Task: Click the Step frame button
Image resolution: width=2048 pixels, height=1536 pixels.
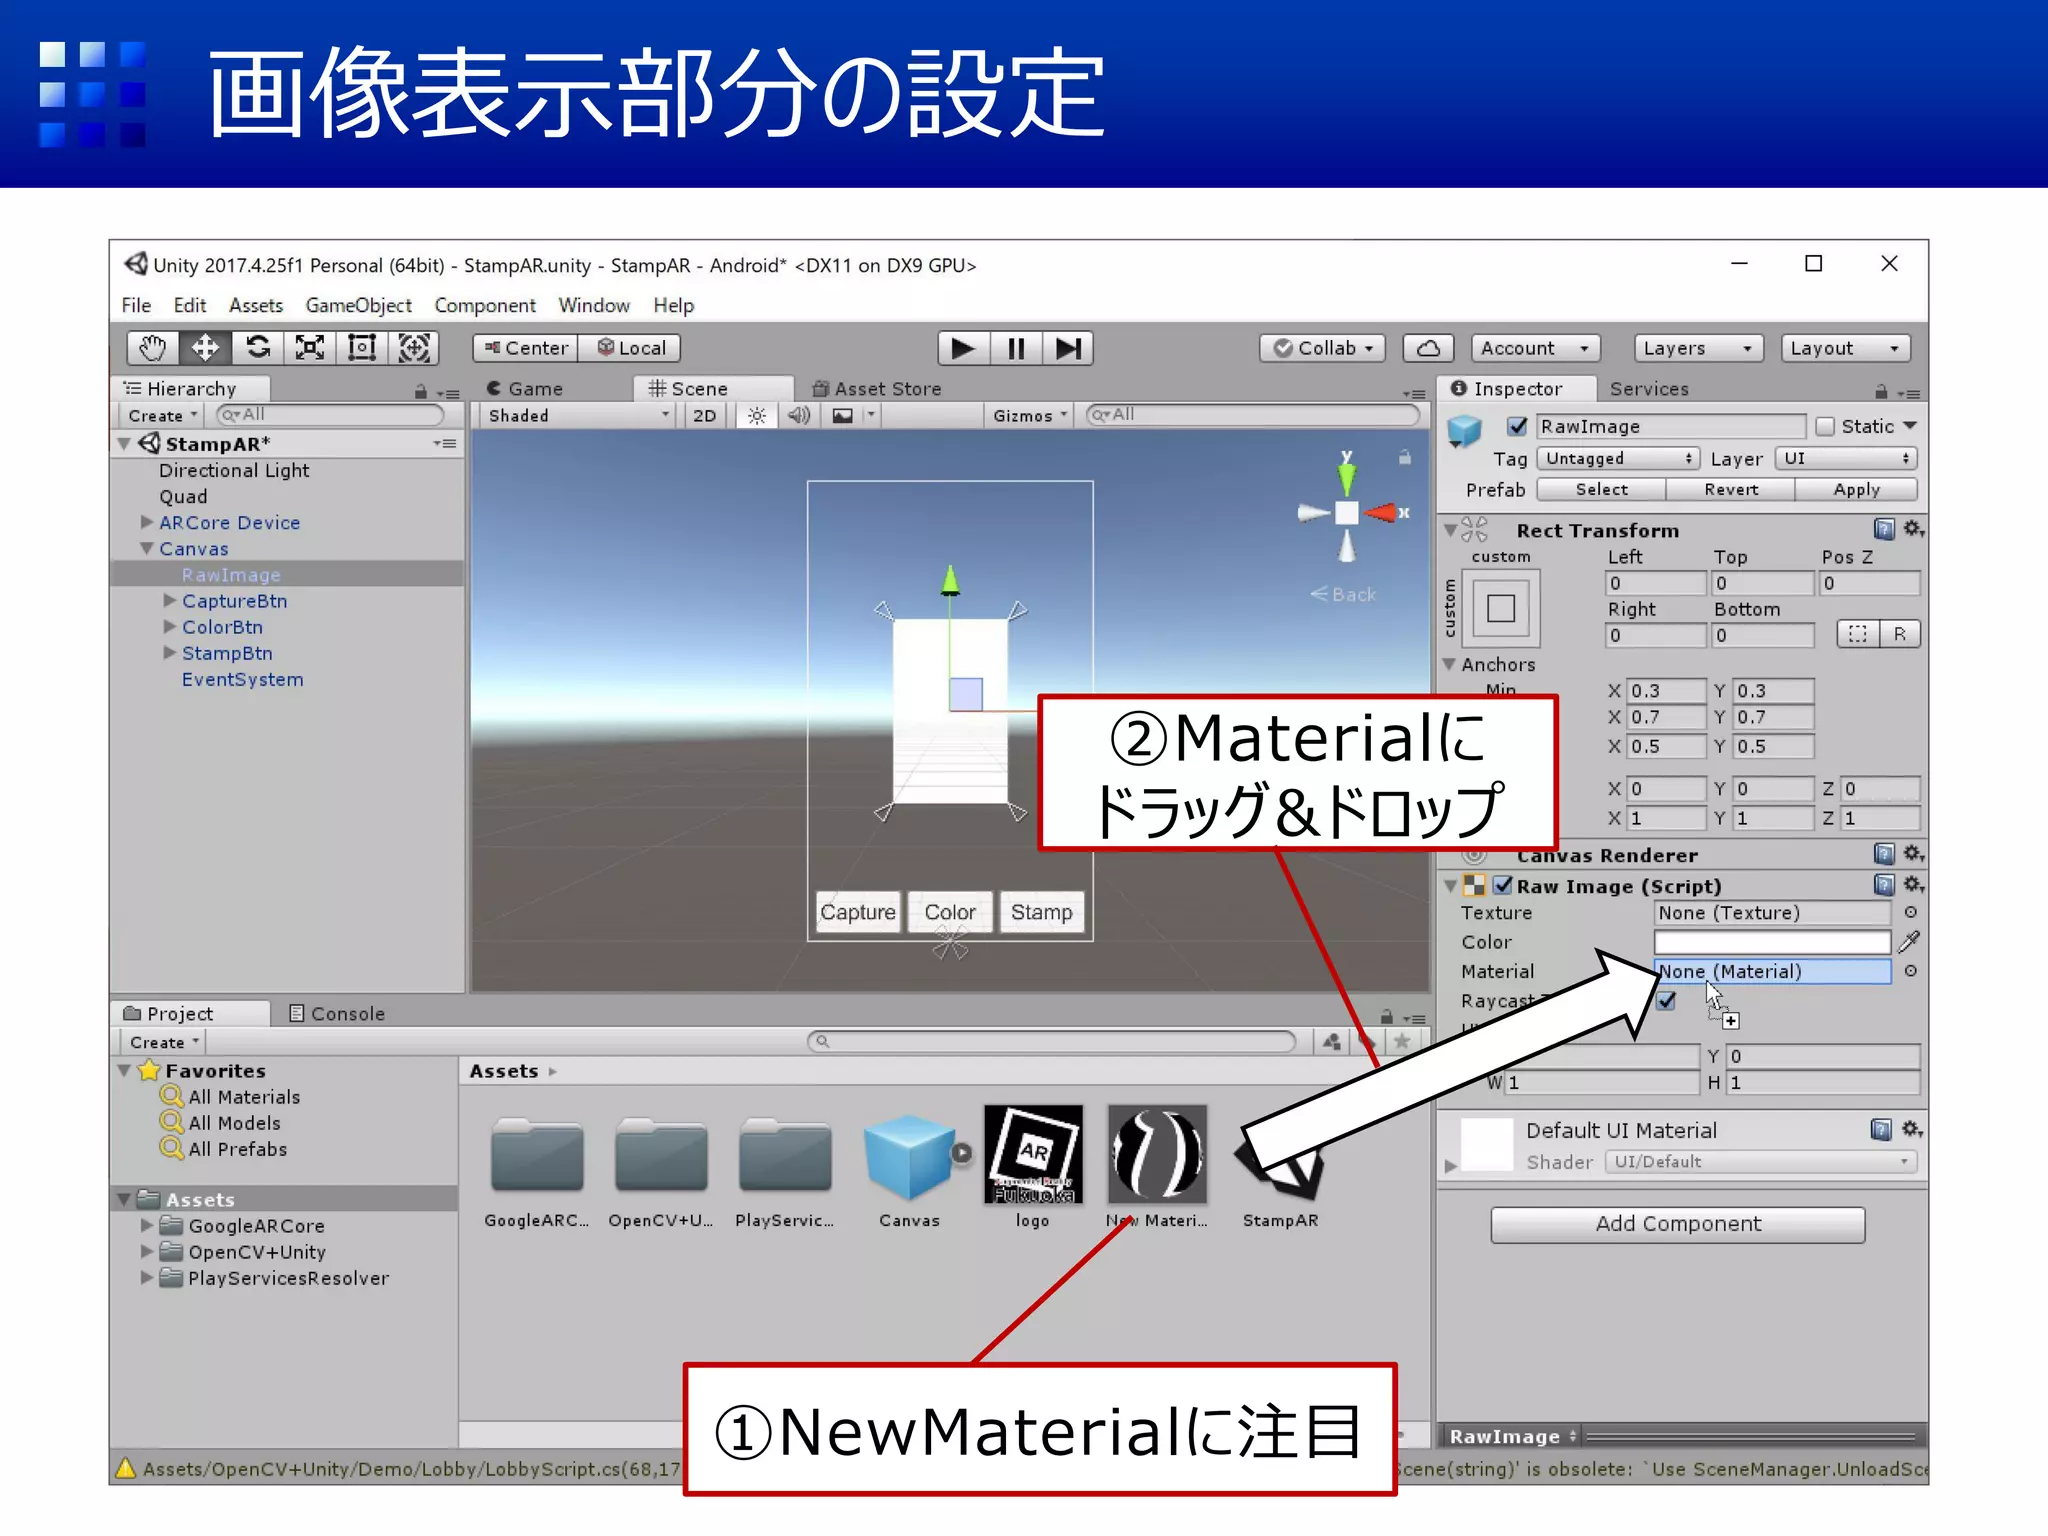Action: pyautogui.click(x=1068, y=348)
